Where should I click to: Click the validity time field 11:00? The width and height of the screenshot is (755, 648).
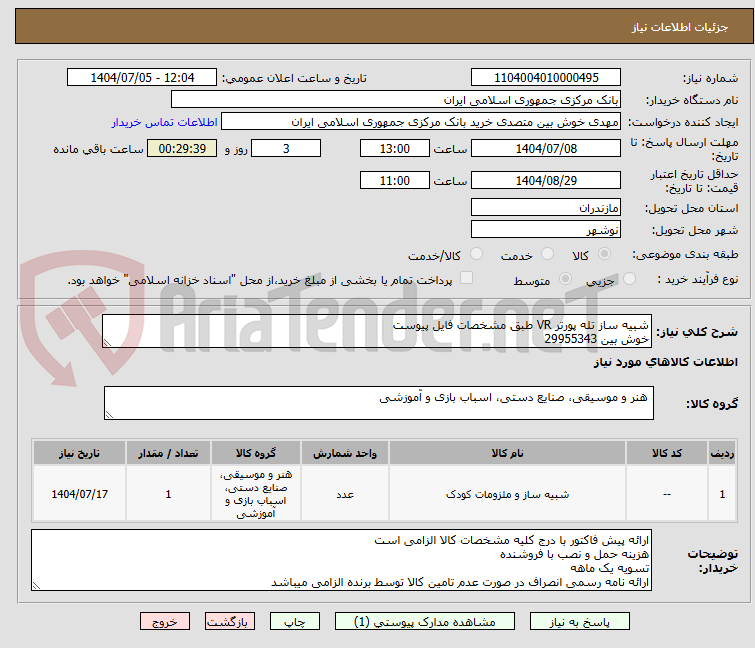[x=395, y=181]
